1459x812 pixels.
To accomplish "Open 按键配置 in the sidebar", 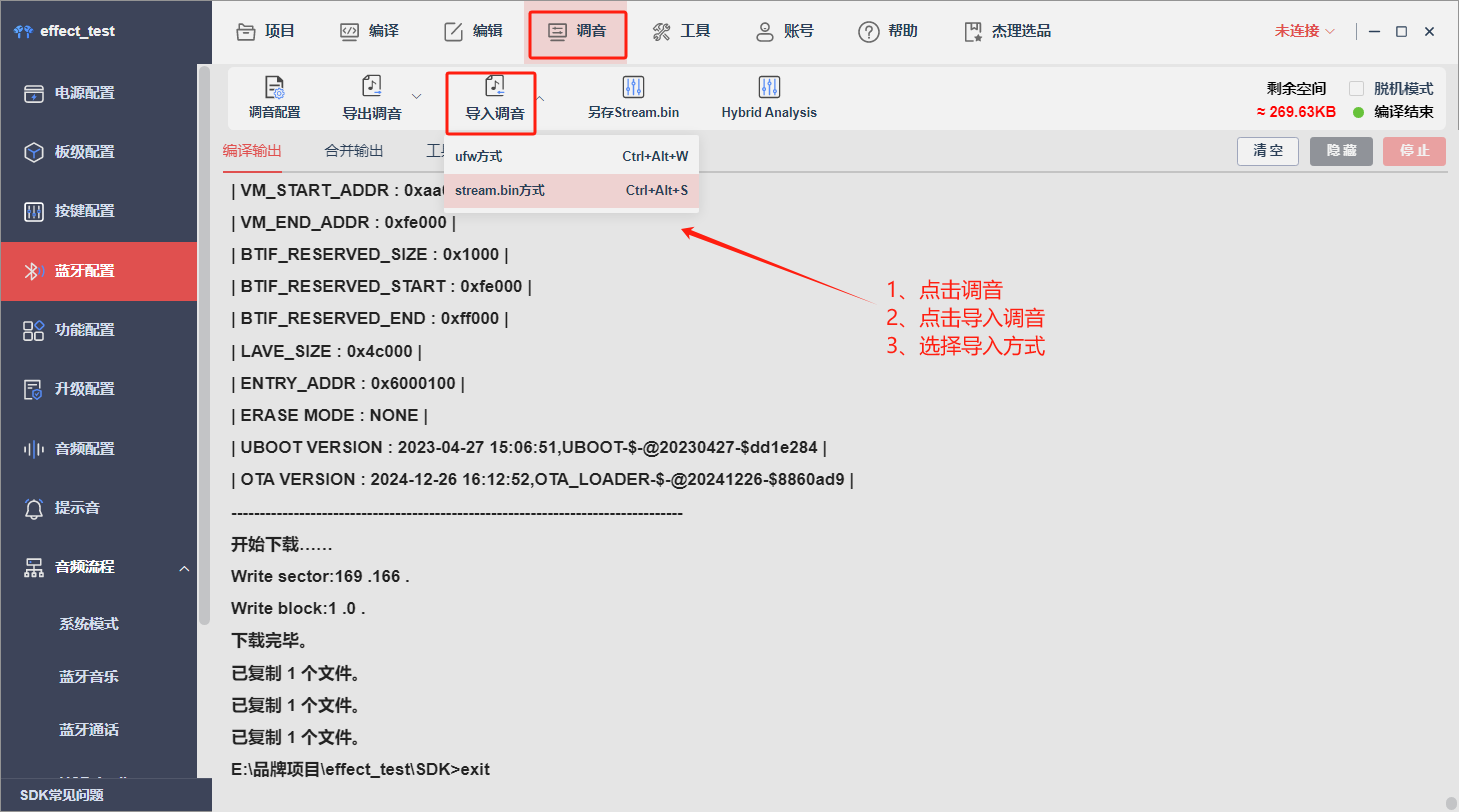I will click(100, 211).
